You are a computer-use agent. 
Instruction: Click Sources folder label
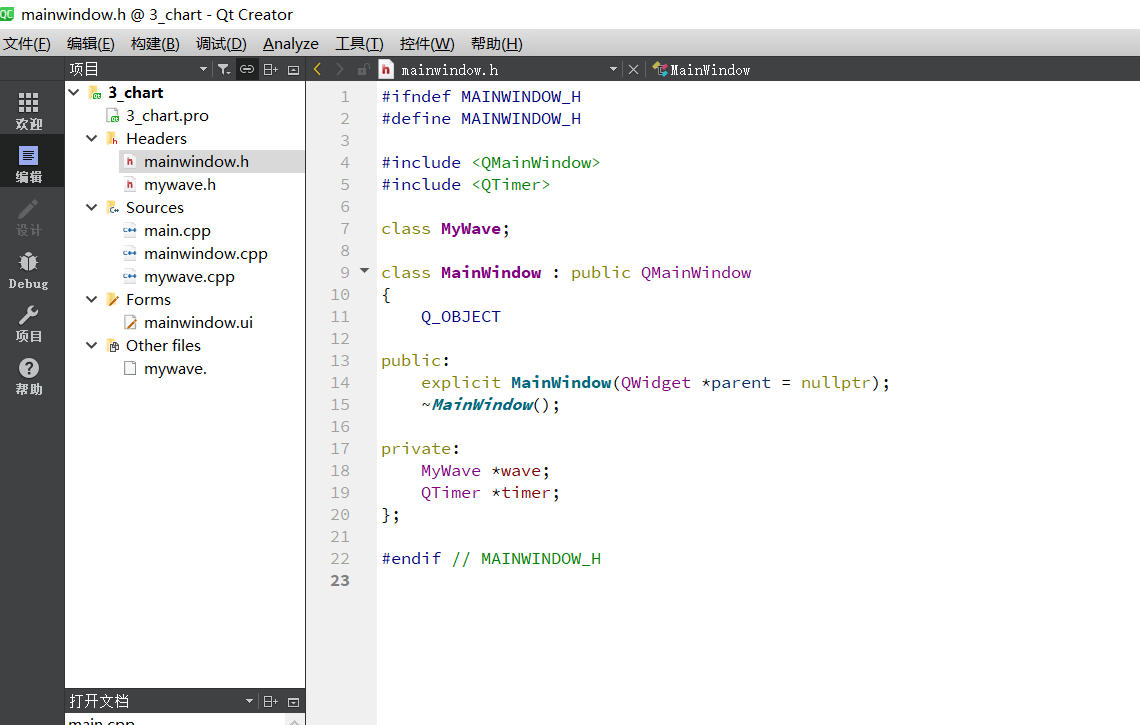(x=154, y=207)
